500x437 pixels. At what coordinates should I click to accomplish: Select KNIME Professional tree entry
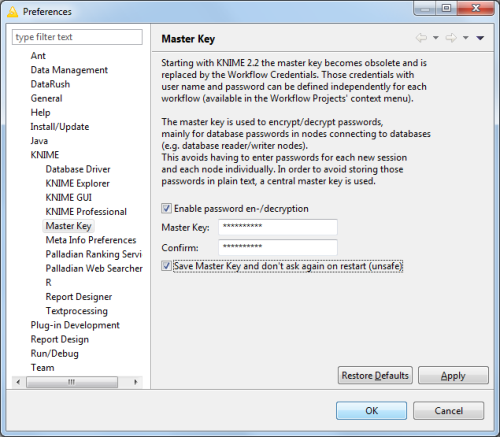pos(86,212)
